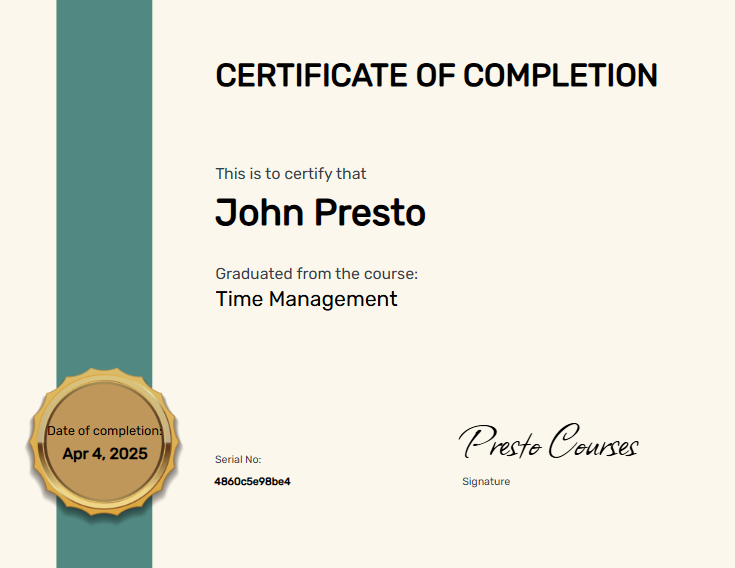
Task: Click the 'Date of completion:' label on seal
Action: [x=105, y=431]
